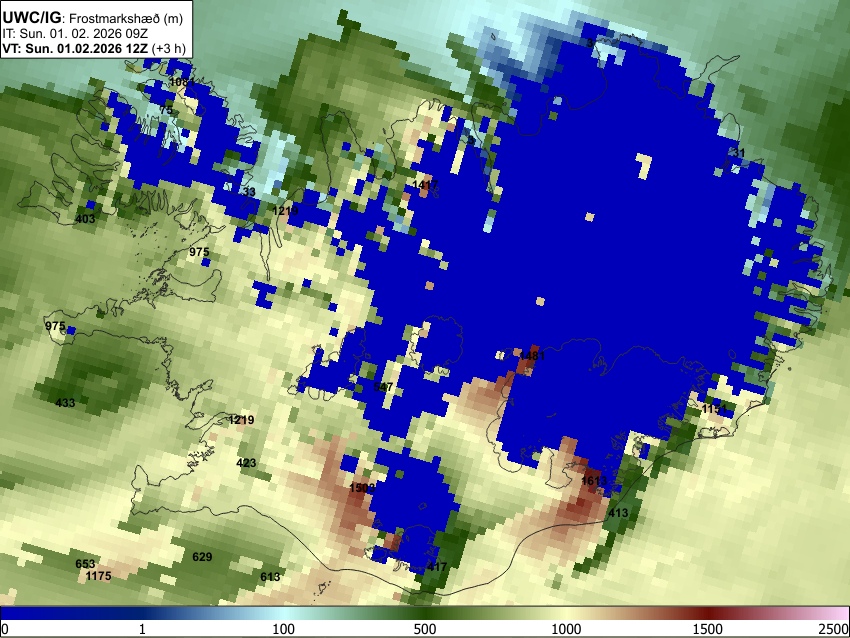Click the 0 tick on color scale

[5, 629]
